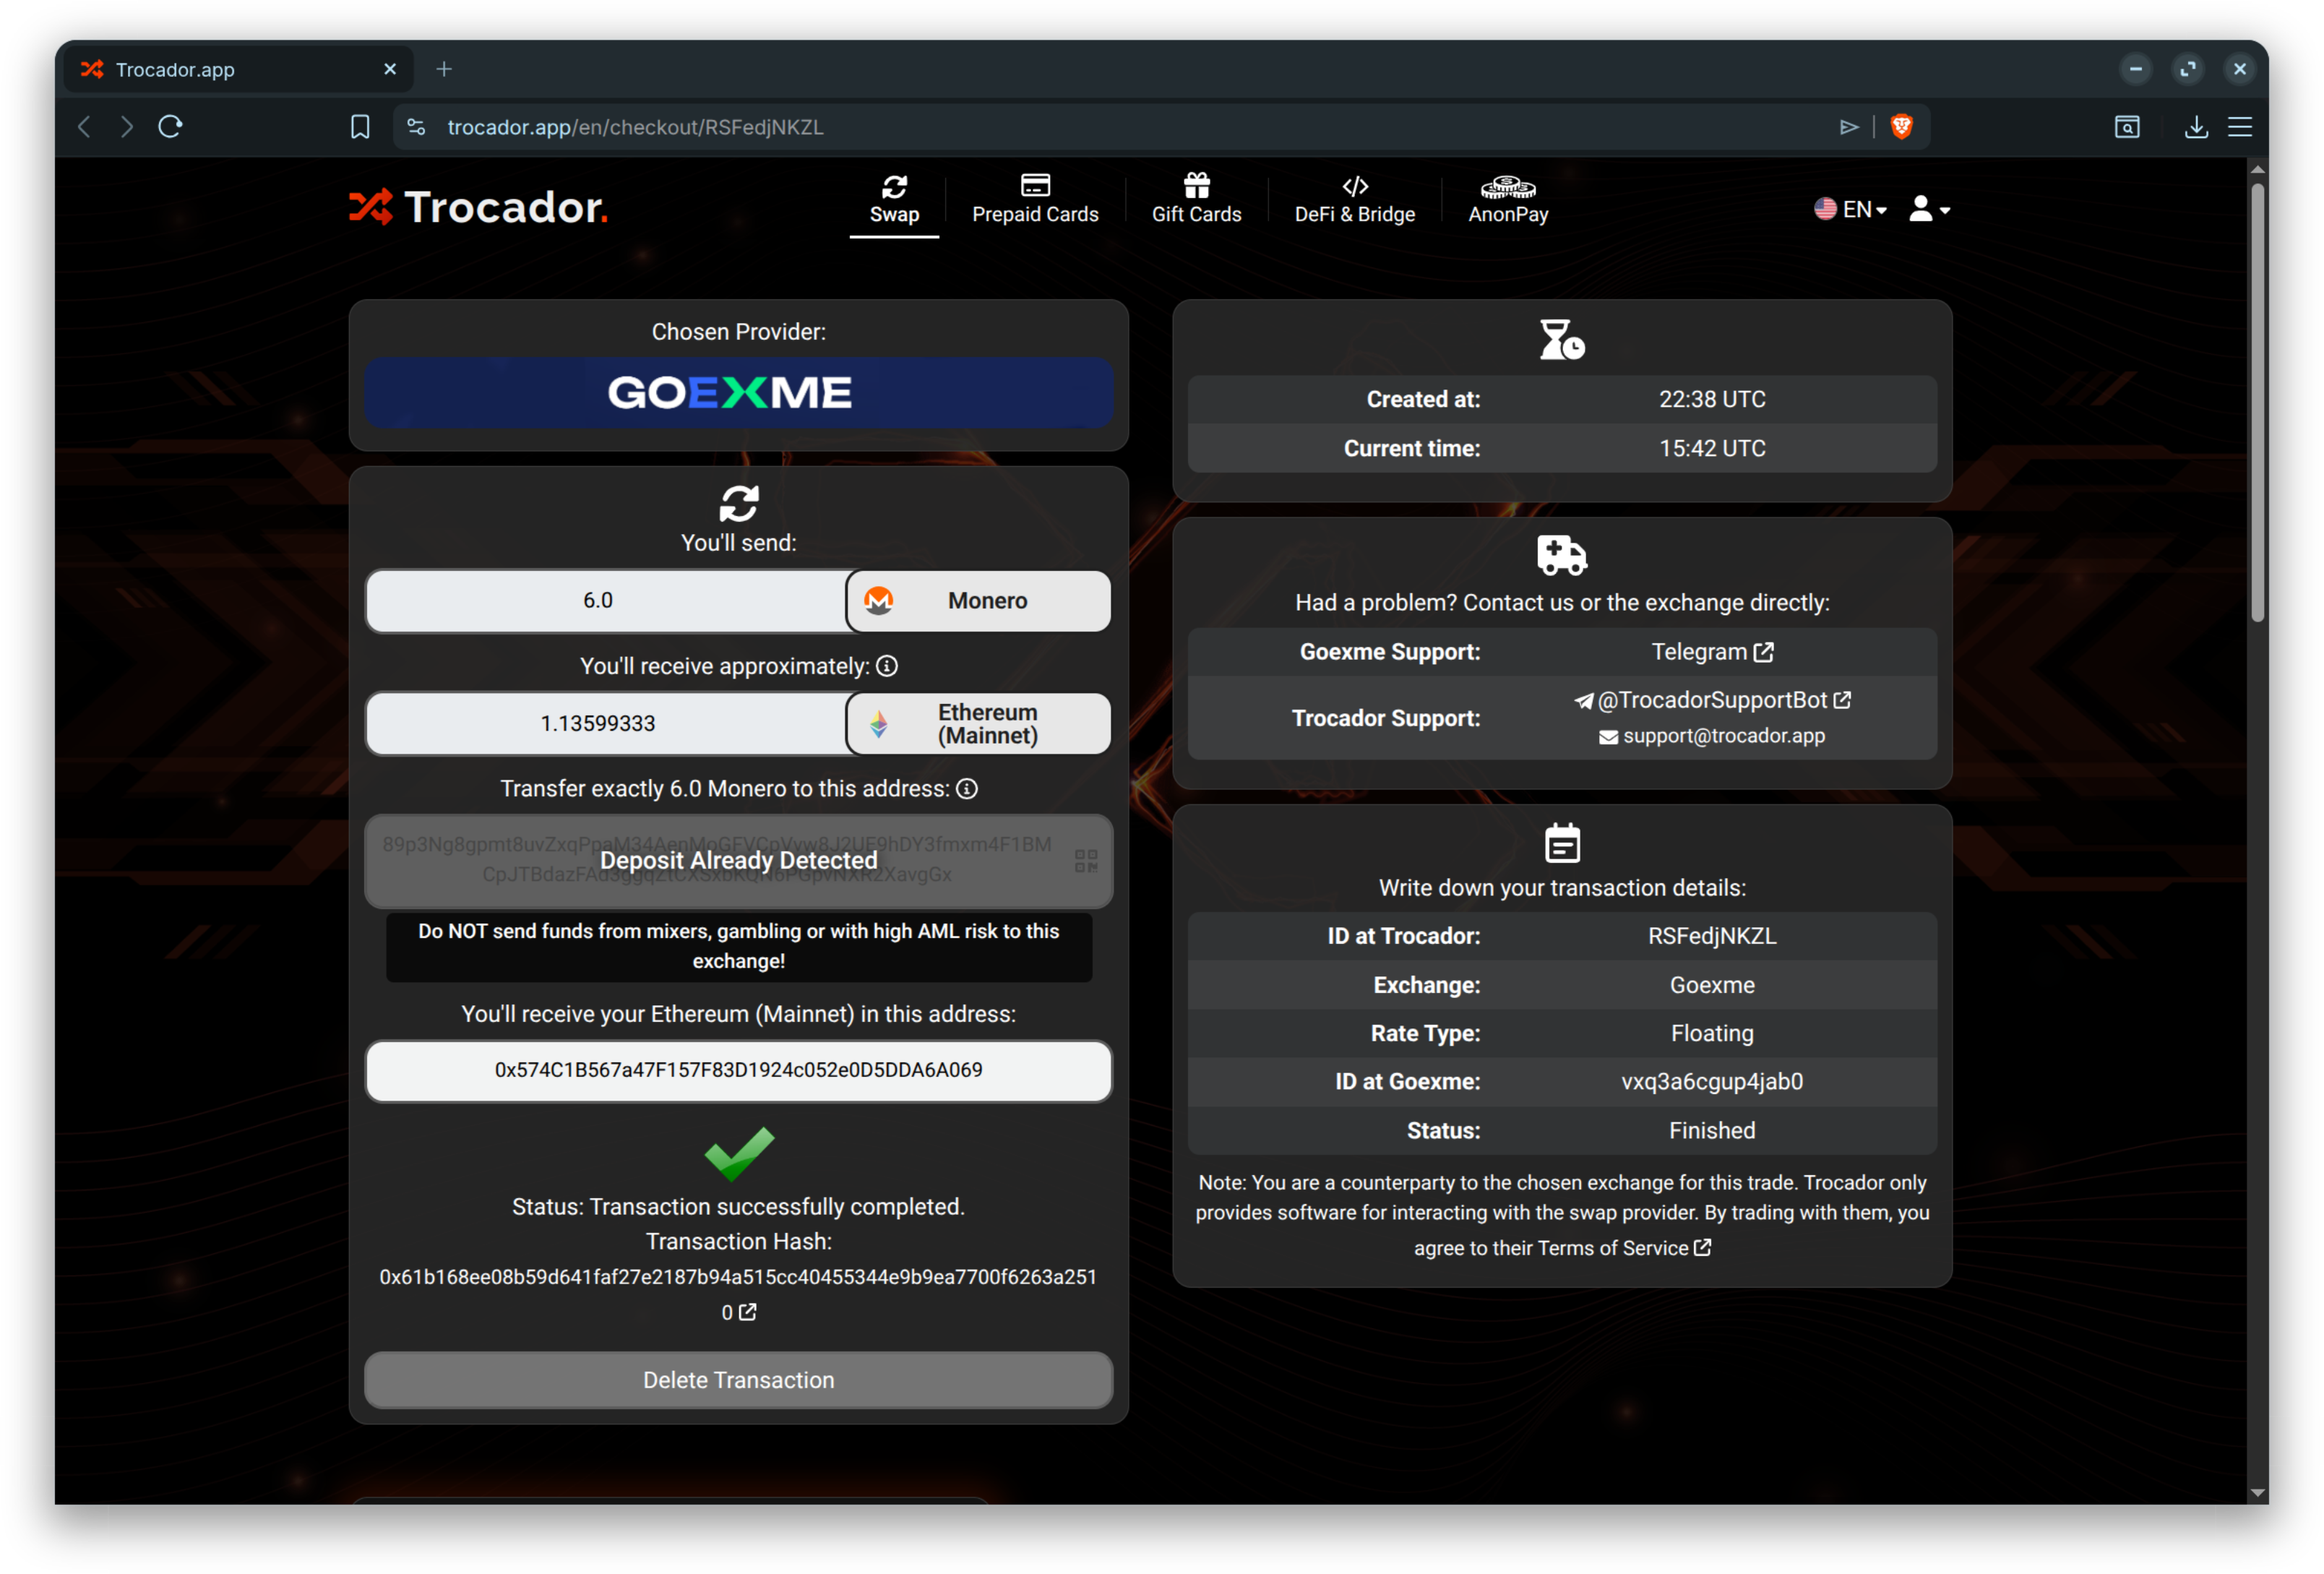Screen dimensions: 2324x1574
Task: Bookmark this page
Action: pos(360,127)
